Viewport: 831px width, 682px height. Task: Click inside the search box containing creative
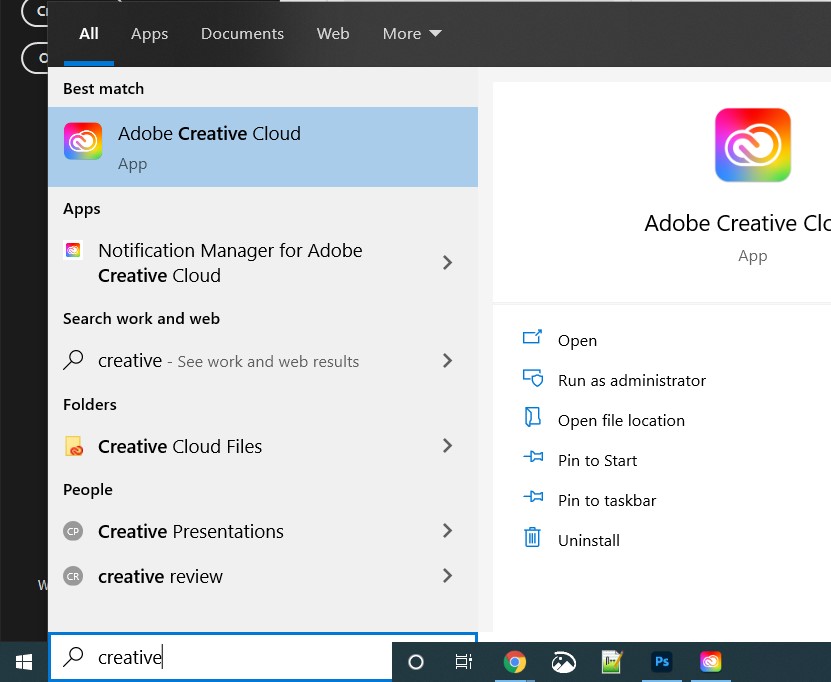222,657
